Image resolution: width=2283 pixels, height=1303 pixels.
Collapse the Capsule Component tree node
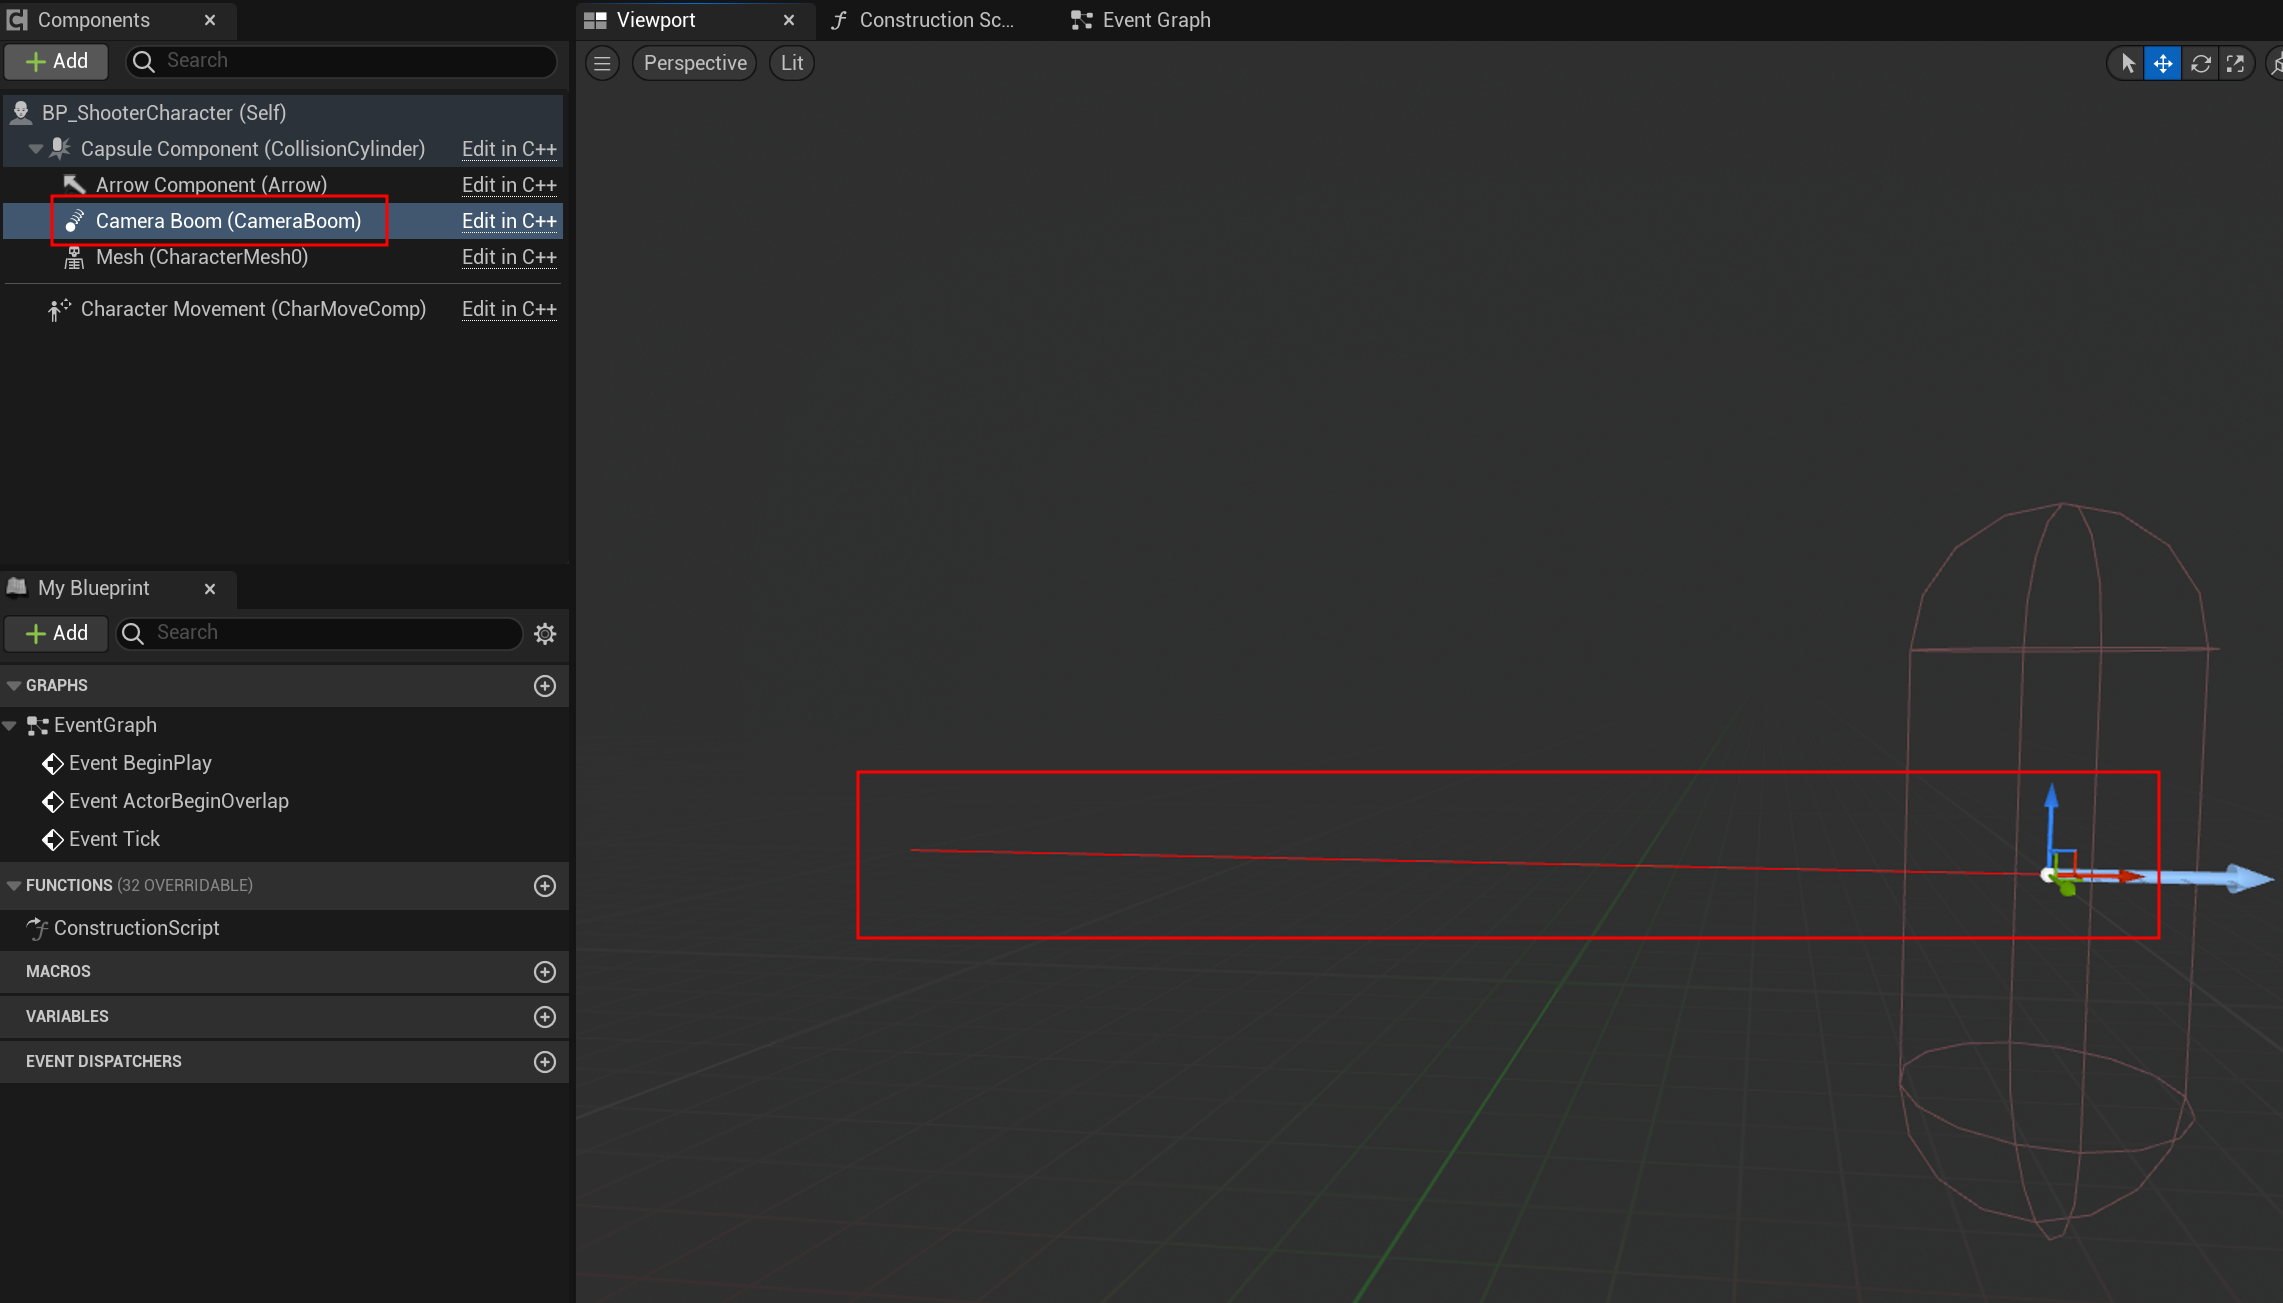tap(35, 149)
